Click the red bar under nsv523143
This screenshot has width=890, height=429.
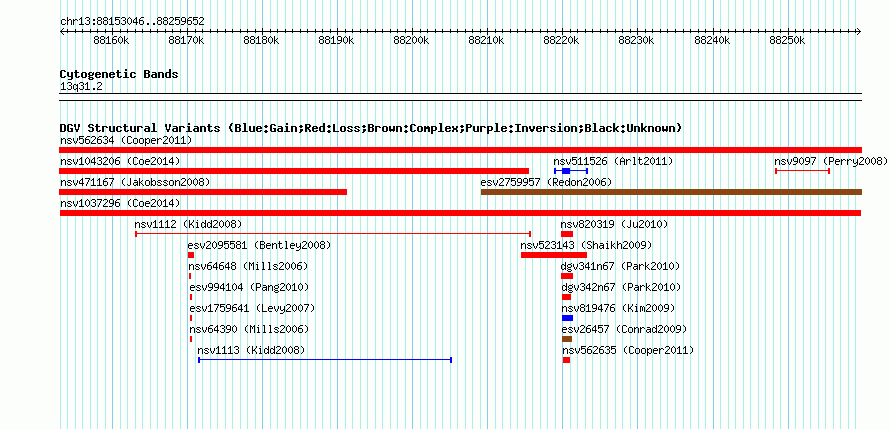[554, 255]
